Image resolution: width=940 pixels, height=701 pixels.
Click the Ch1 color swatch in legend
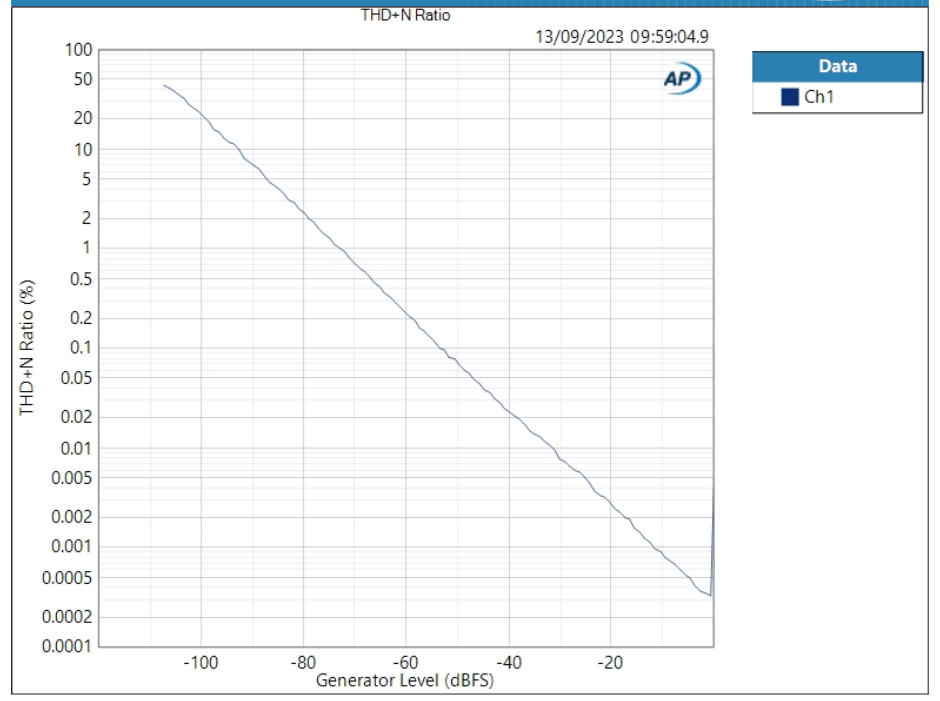(790, 97)
